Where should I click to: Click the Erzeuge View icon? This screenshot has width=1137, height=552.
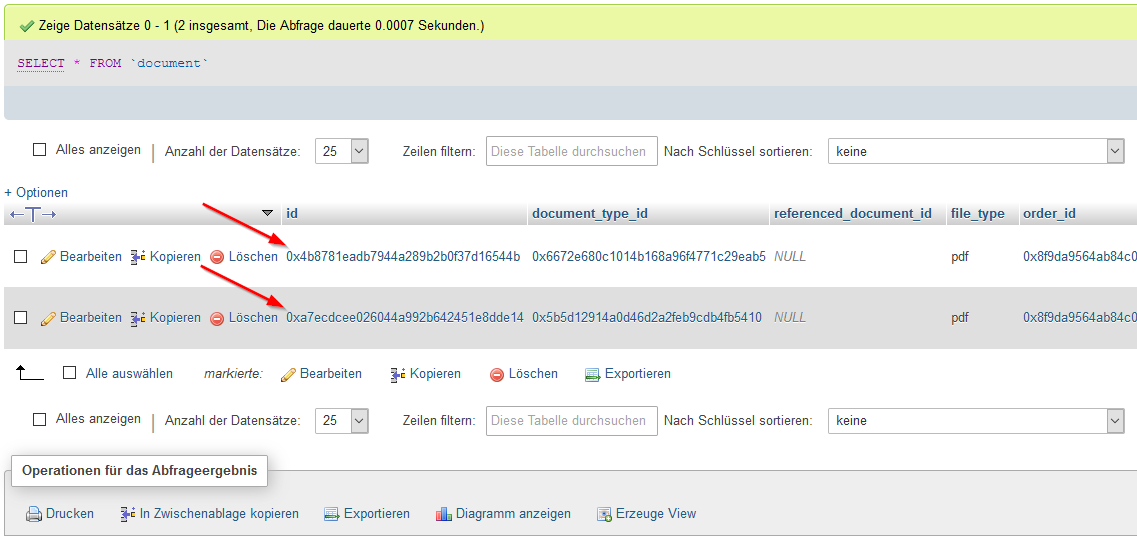(604, 514)
